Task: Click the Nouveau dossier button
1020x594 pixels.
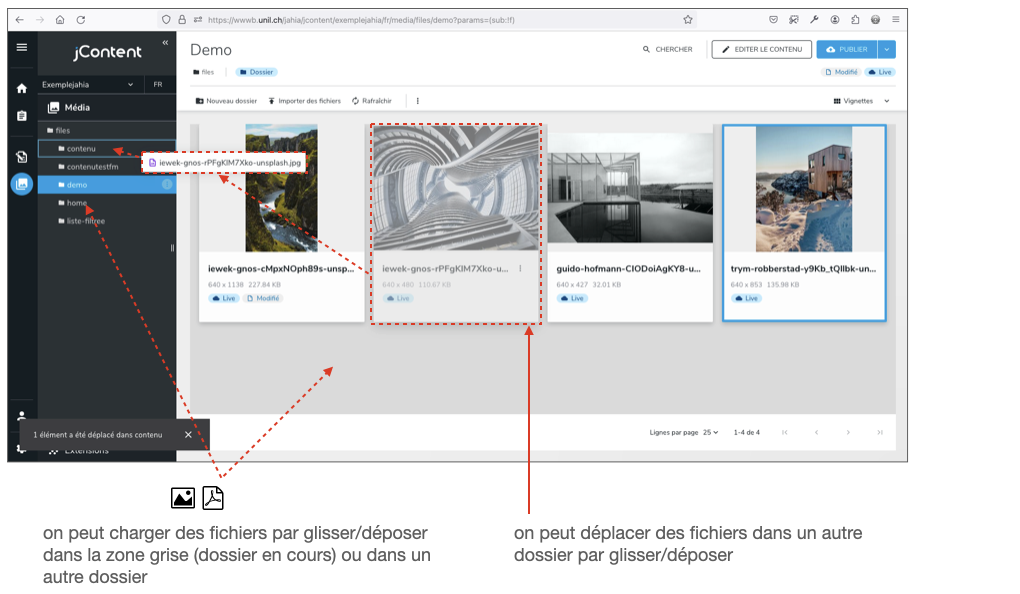Action: point(226,101)
